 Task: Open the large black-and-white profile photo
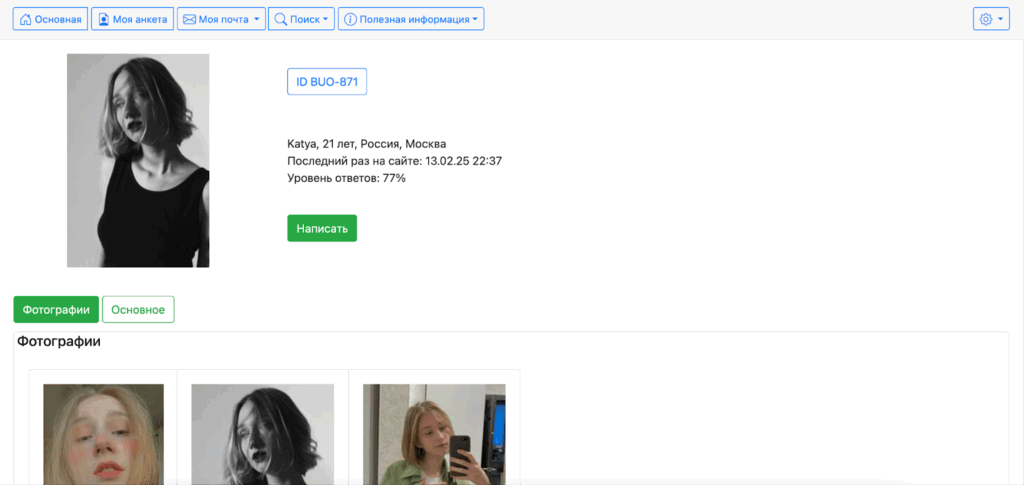click(138, 160)
